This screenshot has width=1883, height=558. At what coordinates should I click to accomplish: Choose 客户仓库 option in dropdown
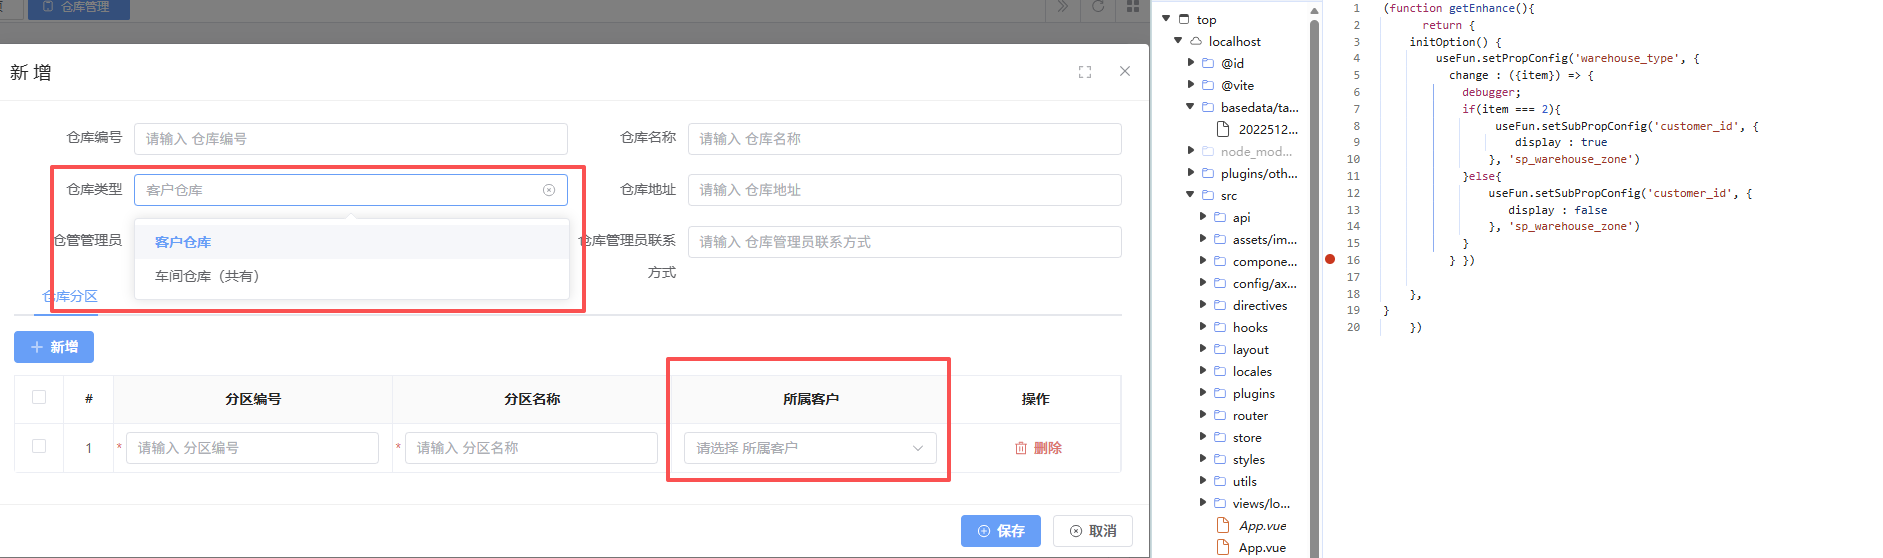coord(183,242)
